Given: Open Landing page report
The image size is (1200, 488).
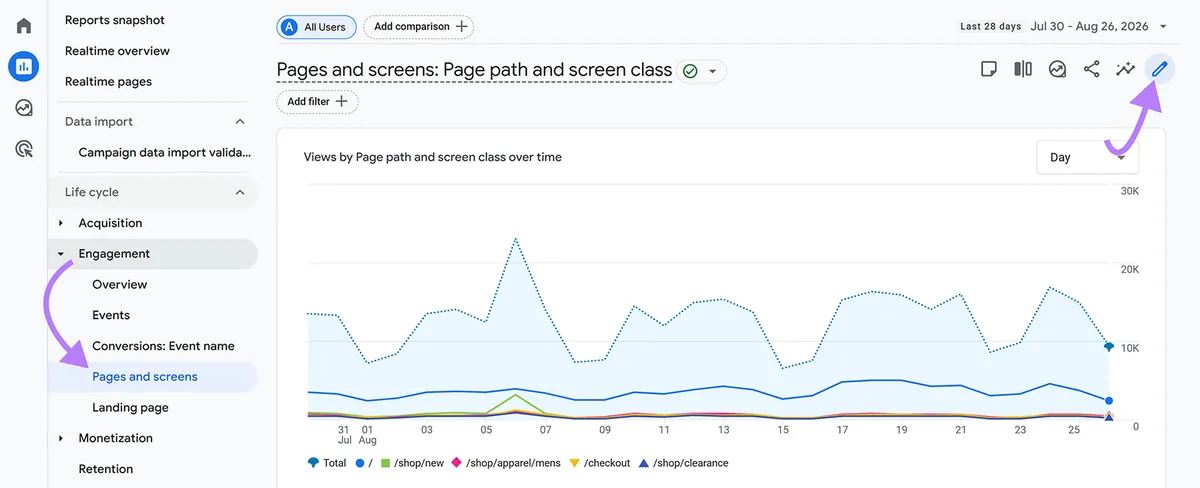Looking at the screenshot, I should coord(130,408).
